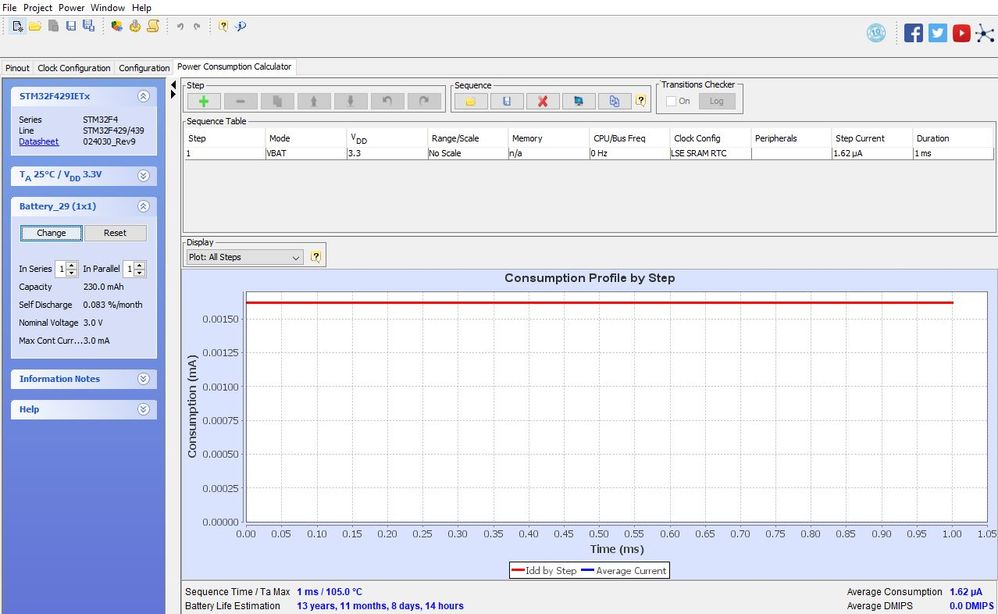Expand the Help panel in sidebar
Image resolution: width=998 pixels, height=614 pixels.
pyautogui.click(x=144, y=409)
